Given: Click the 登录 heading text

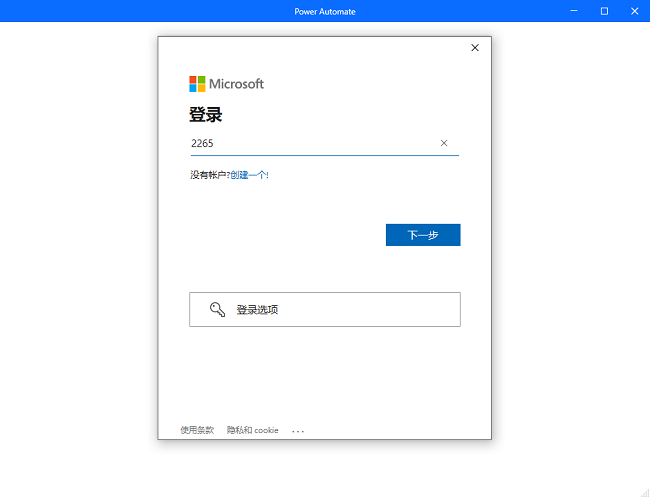Looking at the screenshot, I should (206, 114).
